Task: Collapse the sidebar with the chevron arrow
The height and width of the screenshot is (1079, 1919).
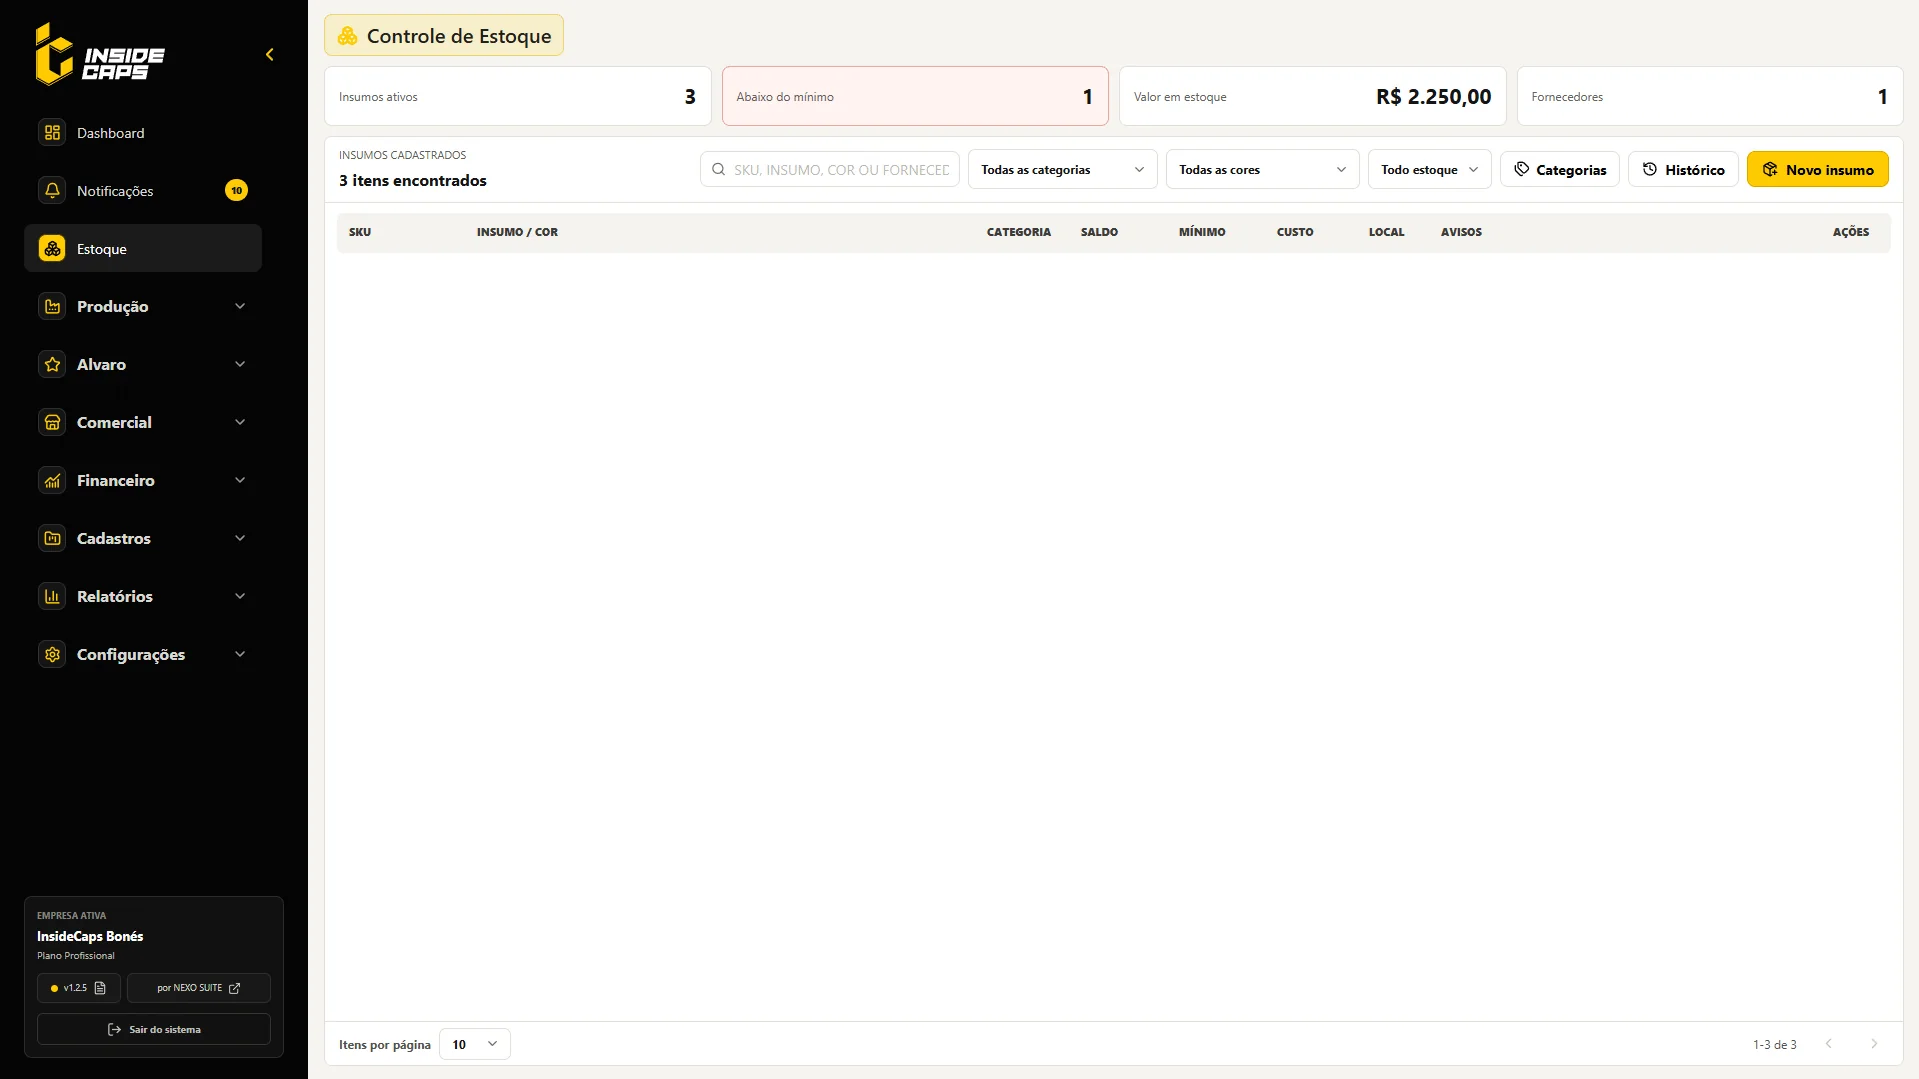Action: (269, 55)
